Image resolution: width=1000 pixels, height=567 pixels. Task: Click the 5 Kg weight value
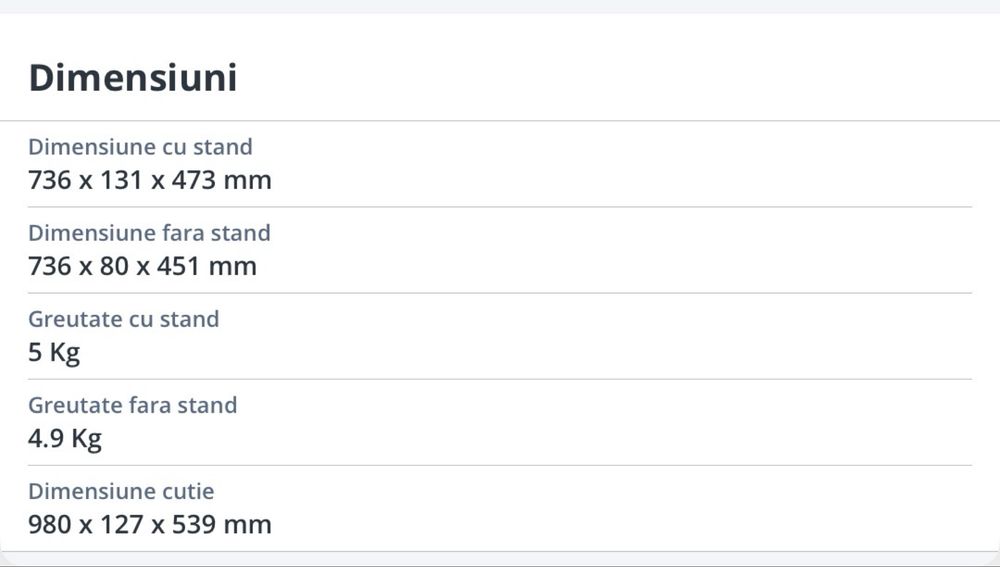point(54,353)
